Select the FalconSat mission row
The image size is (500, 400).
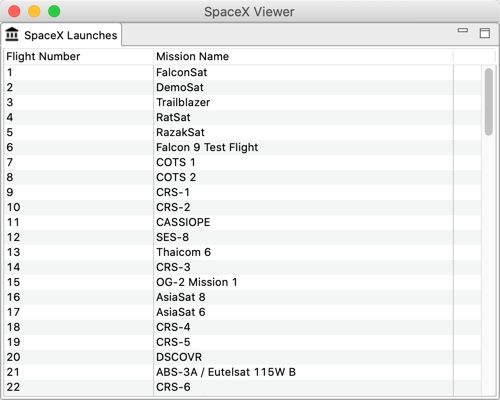coord(243,72)
